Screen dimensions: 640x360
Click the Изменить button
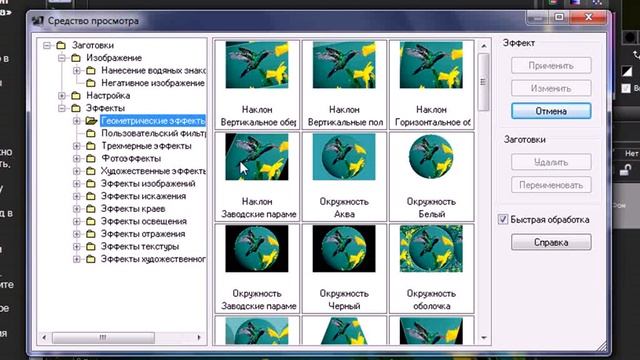pos(551,88)
